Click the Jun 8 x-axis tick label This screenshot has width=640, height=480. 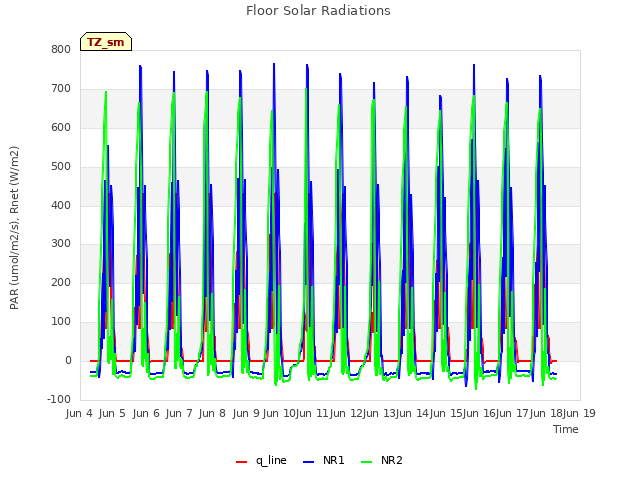(x=212, y=413)
